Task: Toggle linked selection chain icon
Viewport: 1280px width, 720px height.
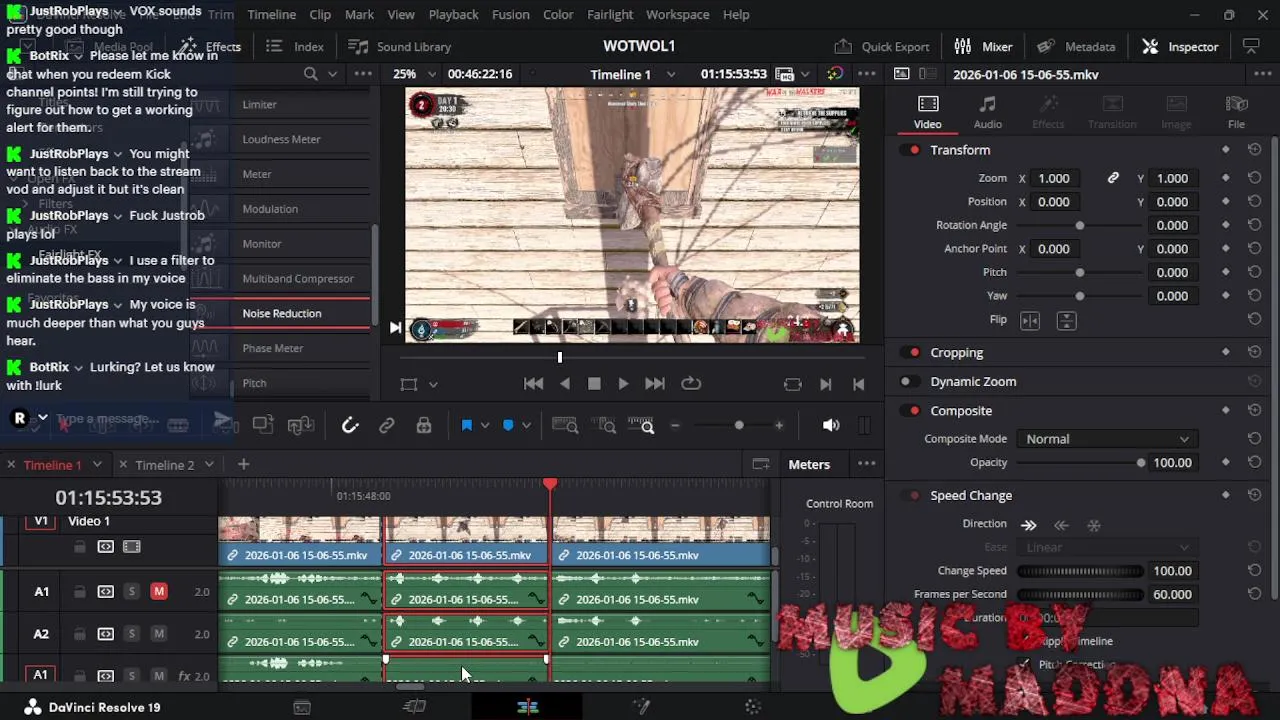Action: point(386,426)
